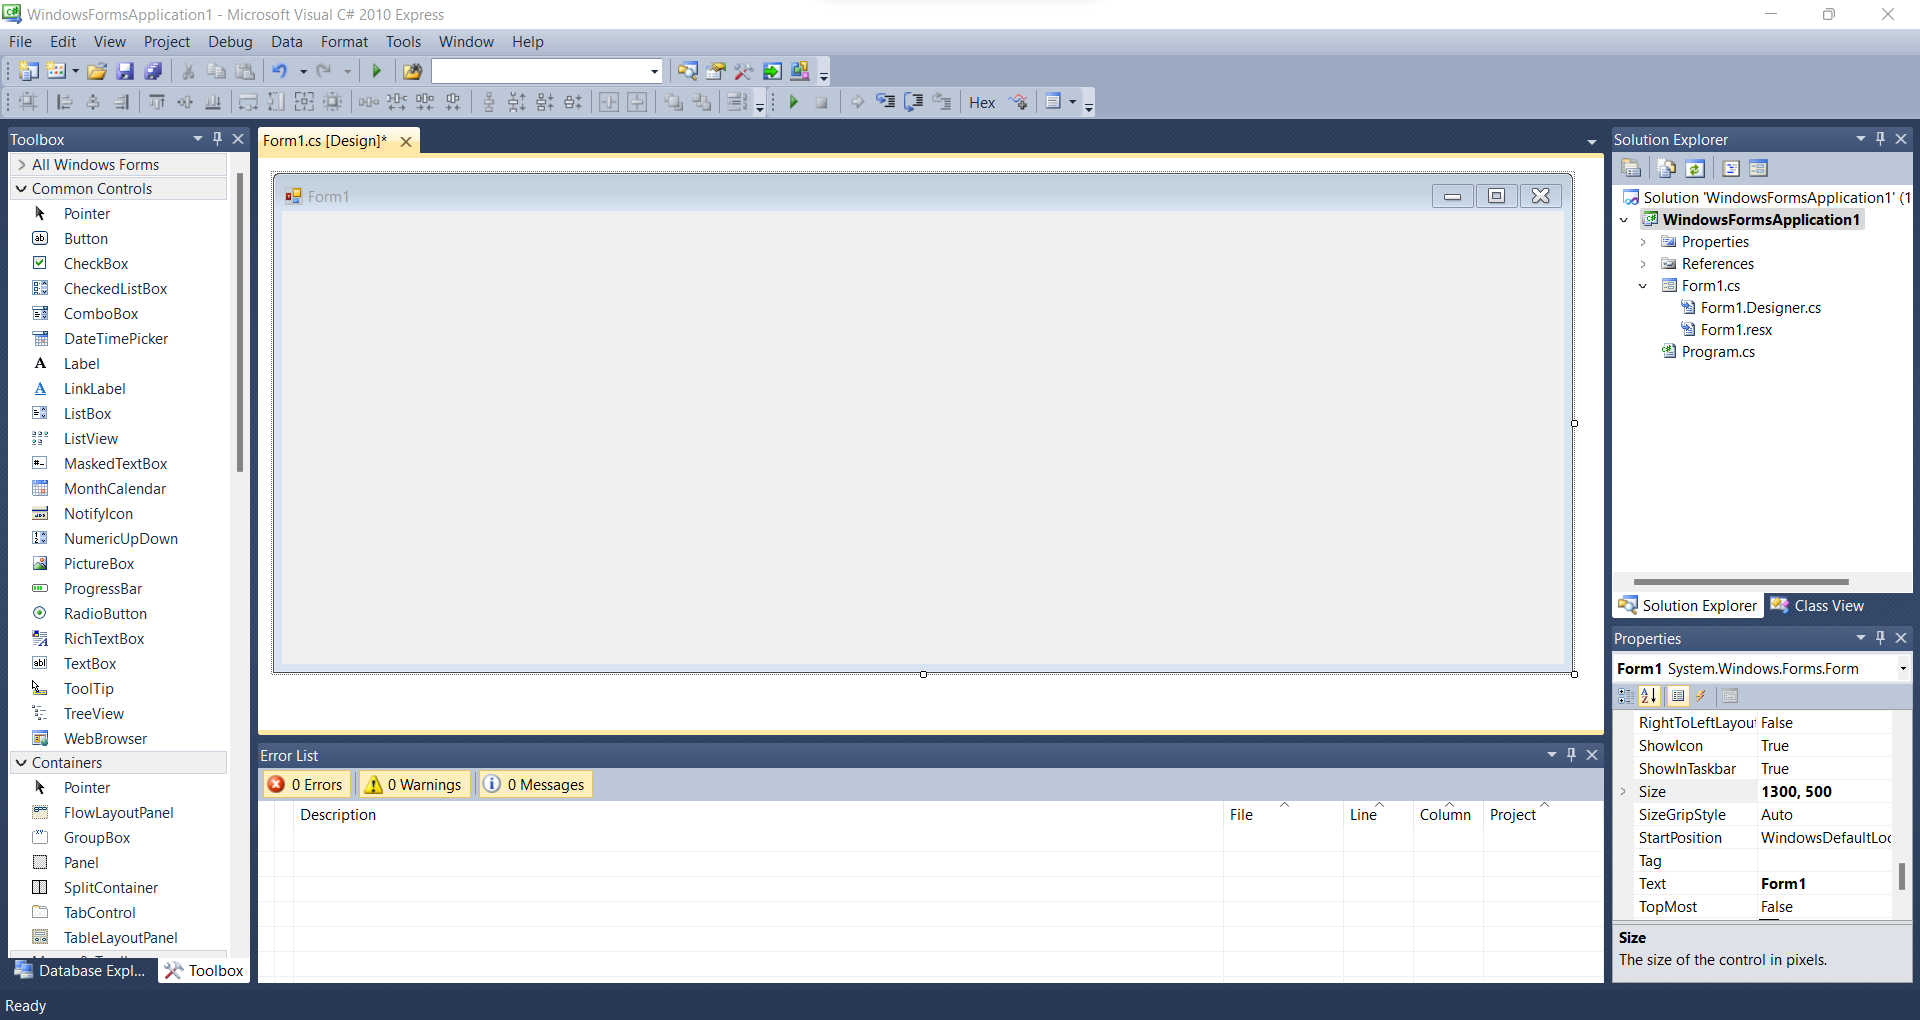Toggle Categorized view in Properties panel
Viewport: 1920px width, 1020px height.
point(1626,696)
